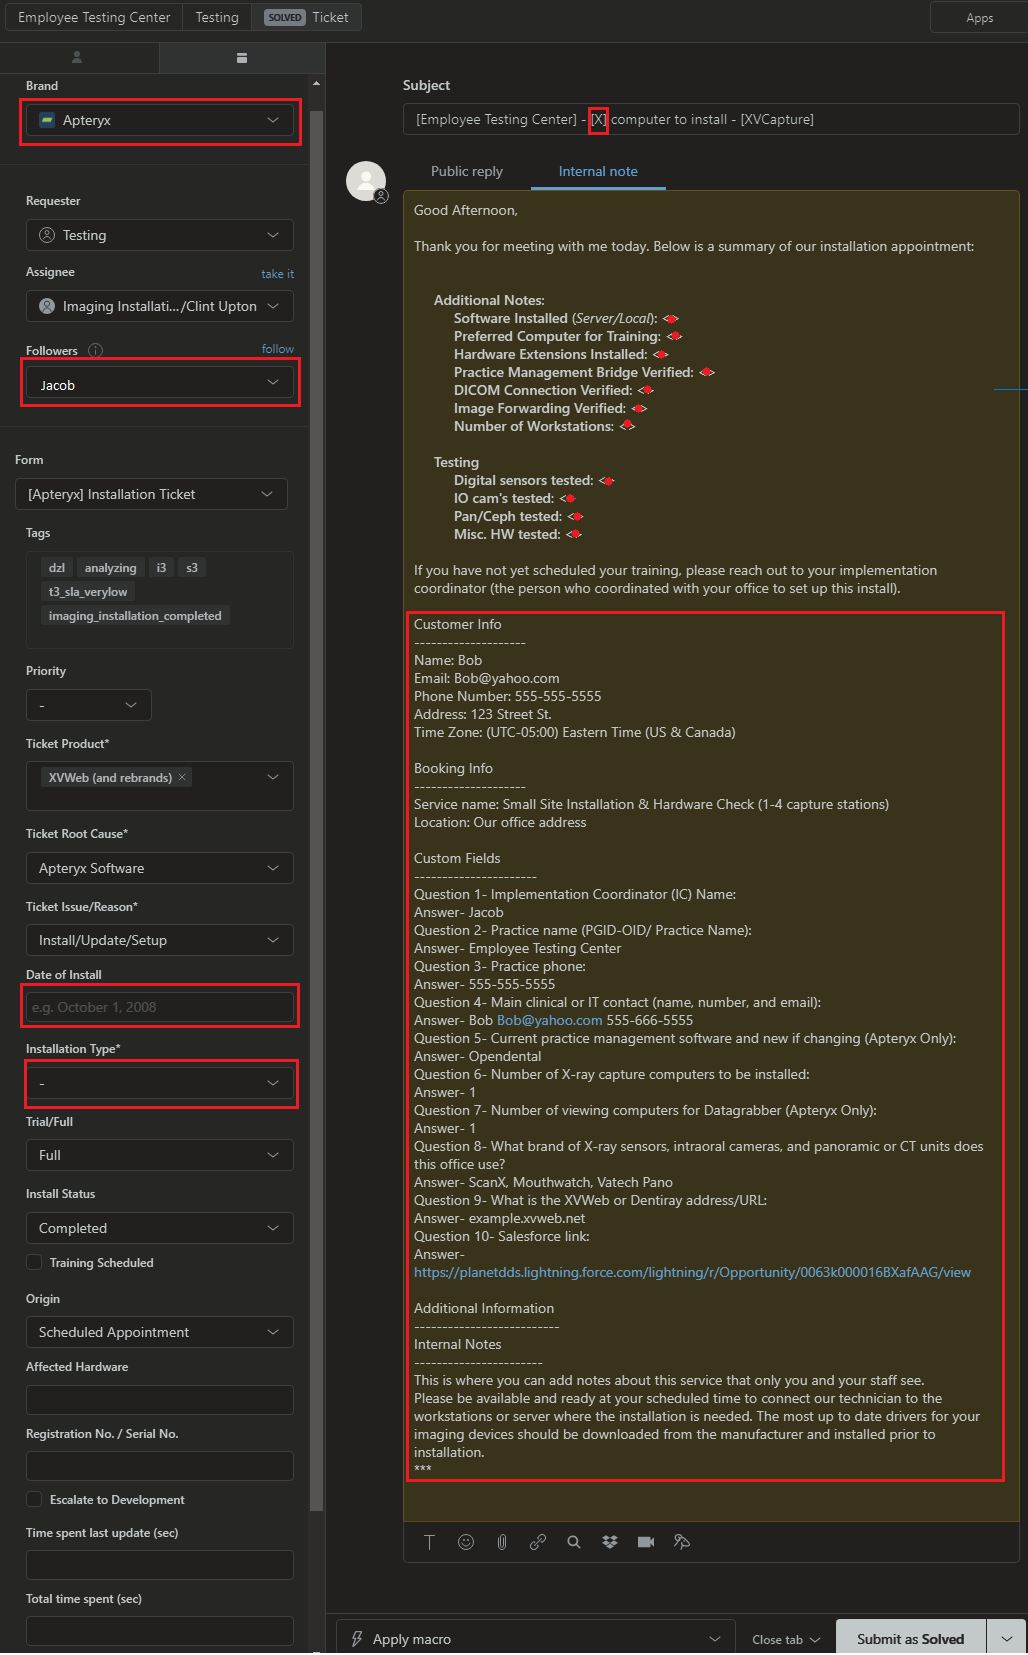Open the user profile panel icon
Image resolution: width=1028 pixels, height=1655 pixels.
point(77,58)
